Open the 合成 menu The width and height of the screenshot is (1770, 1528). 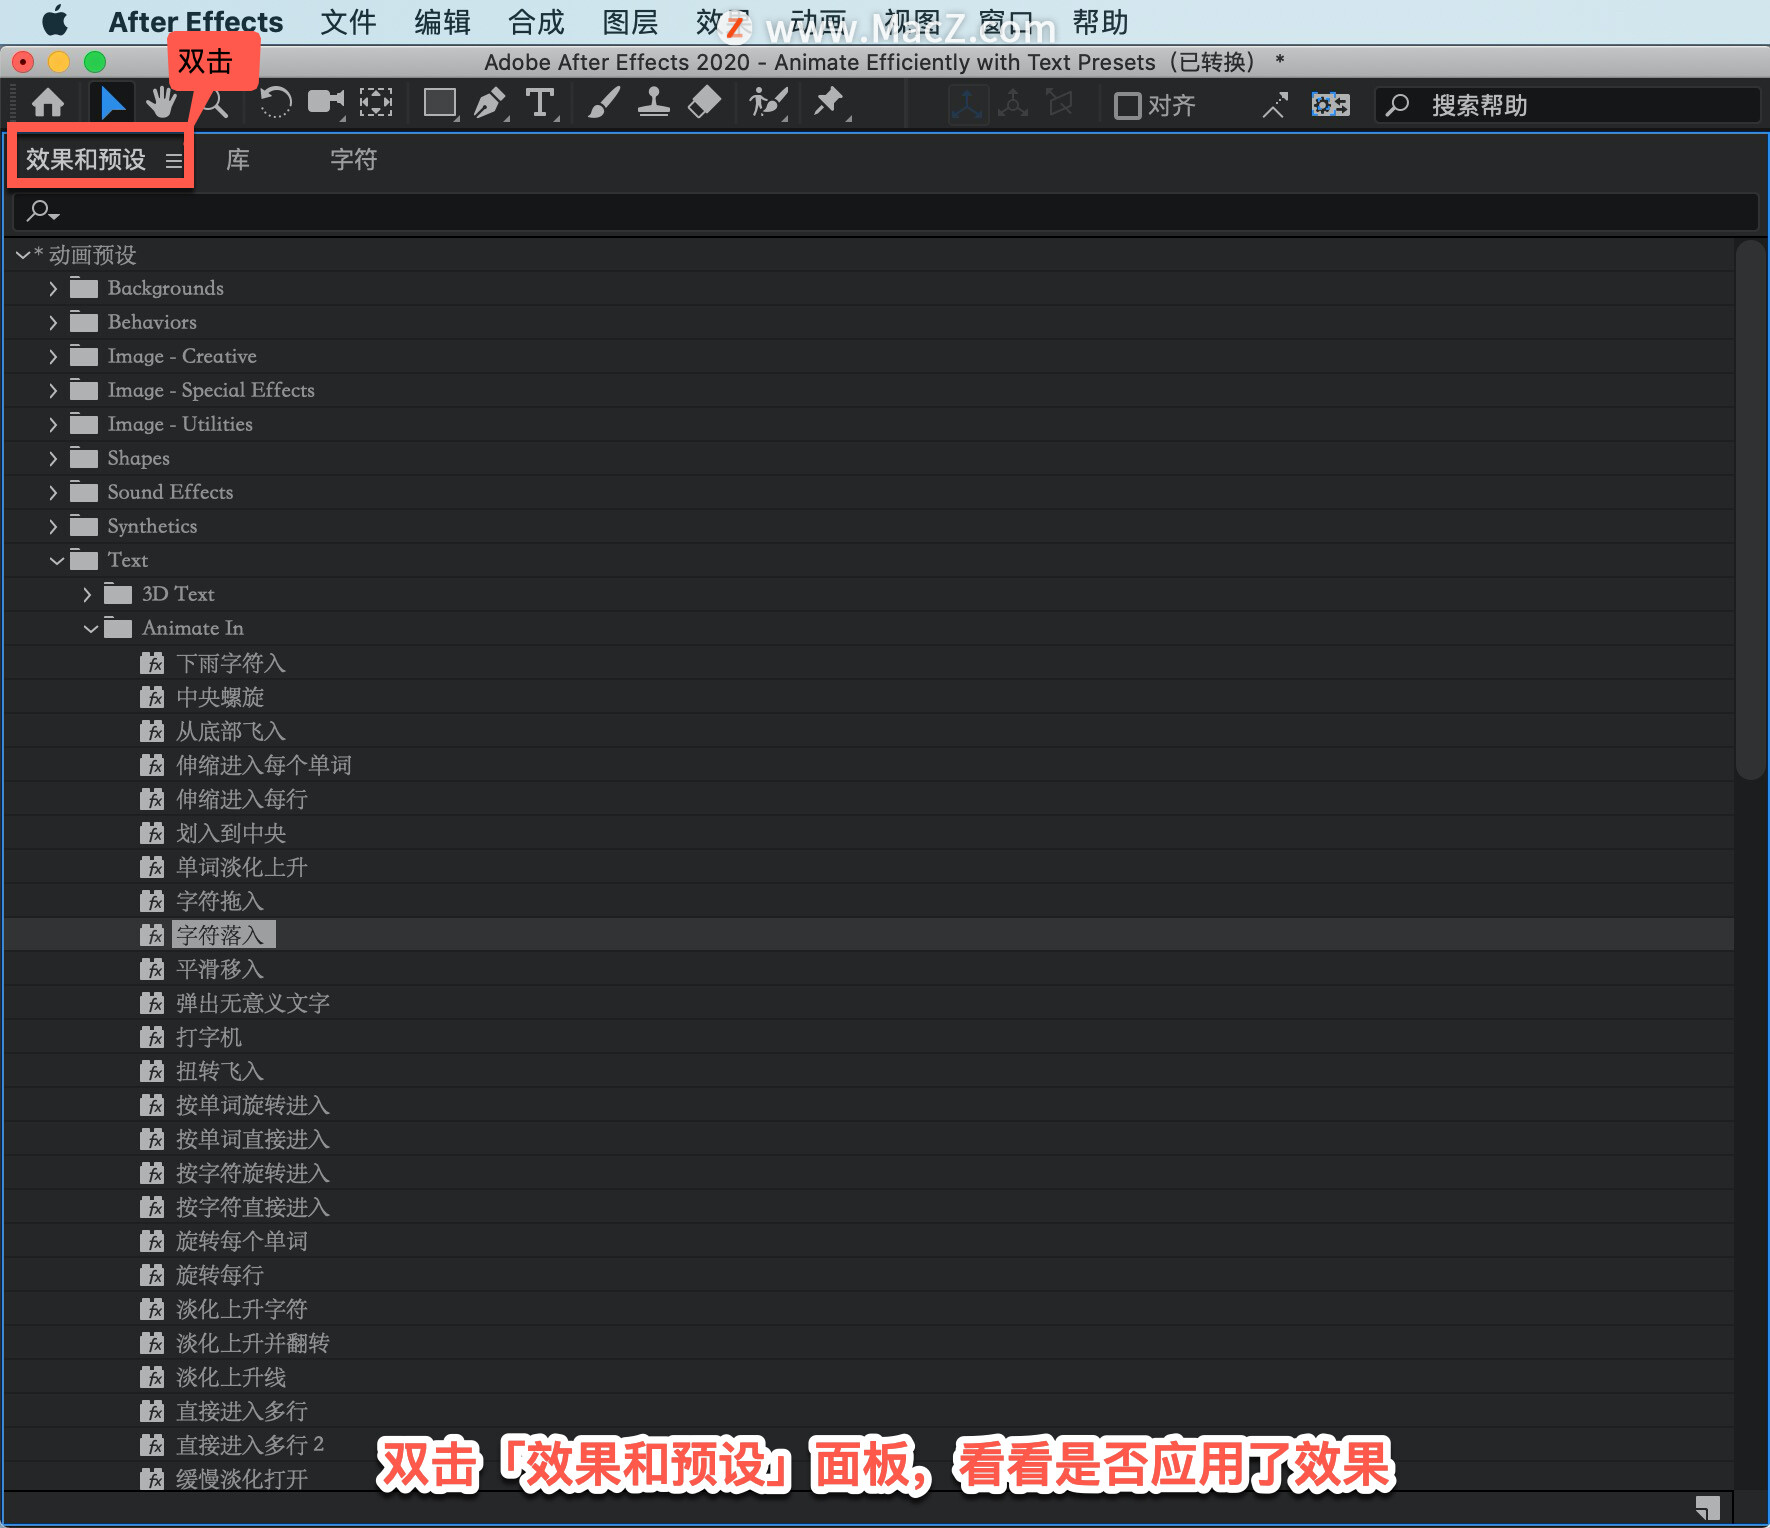point(536,22)
